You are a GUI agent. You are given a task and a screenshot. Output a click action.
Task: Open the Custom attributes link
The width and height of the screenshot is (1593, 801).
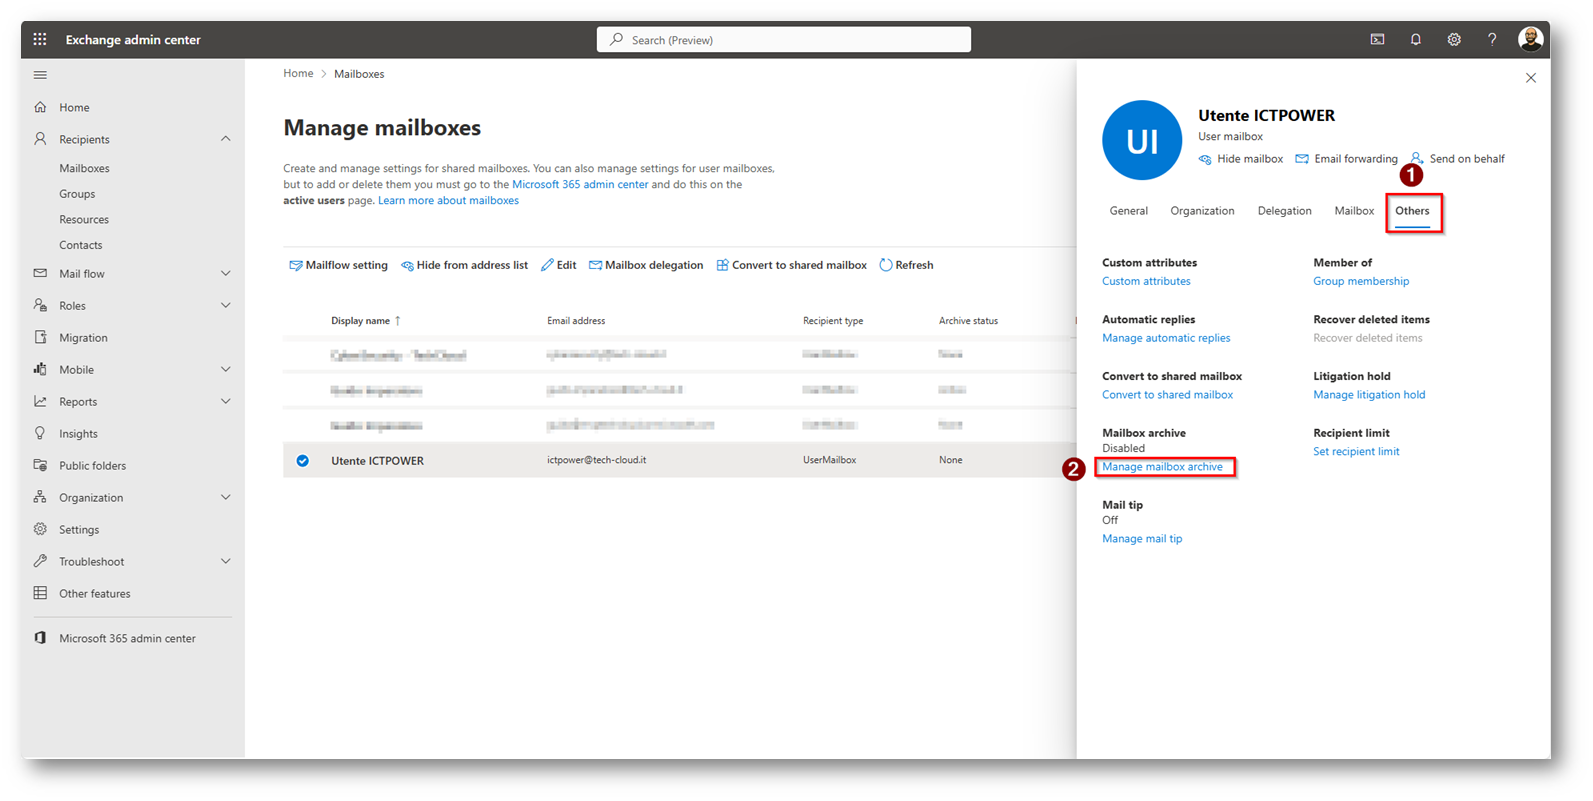[1146, 281]
